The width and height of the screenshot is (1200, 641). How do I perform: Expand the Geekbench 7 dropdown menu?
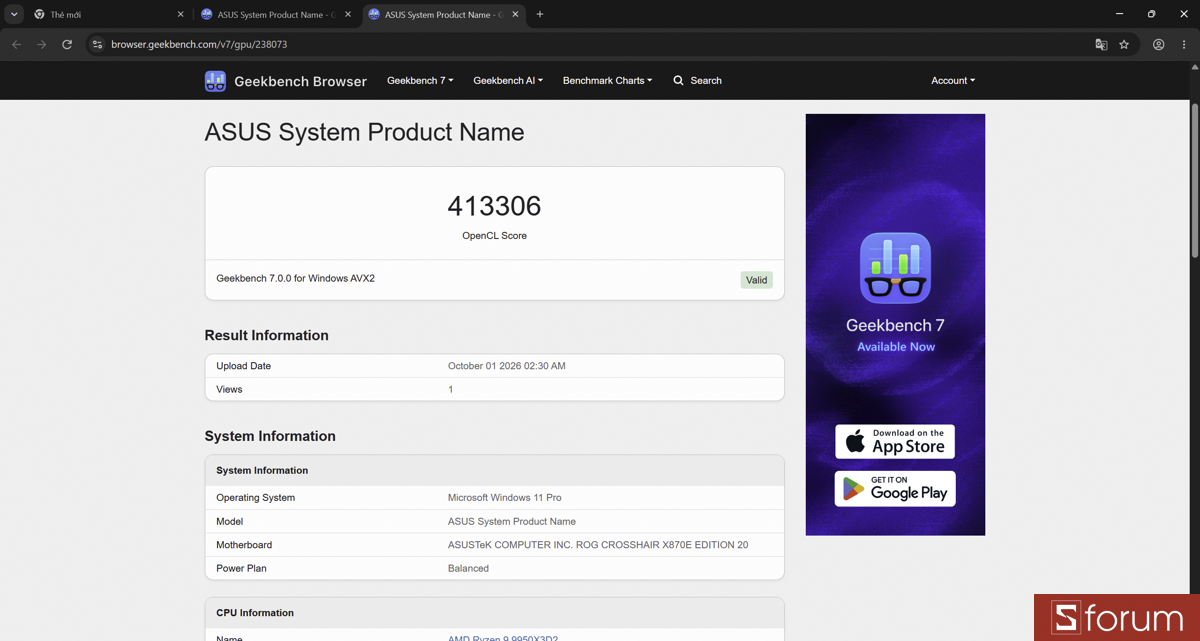pyautogui.click(x=420, y=80)
